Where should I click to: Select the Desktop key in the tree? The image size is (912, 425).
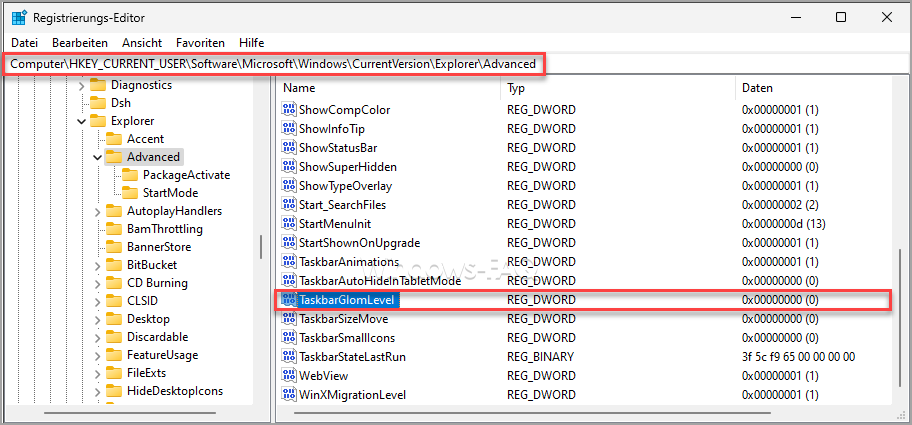click(148, 319)
